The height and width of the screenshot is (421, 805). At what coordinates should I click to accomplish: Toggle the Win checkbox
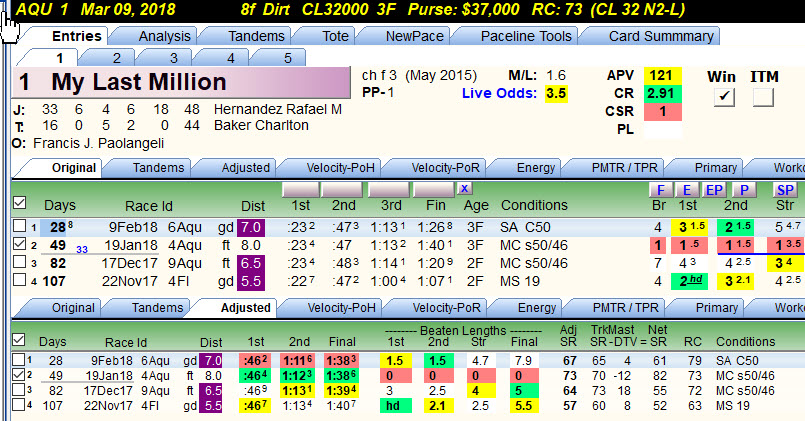click(x=724, y=97)
